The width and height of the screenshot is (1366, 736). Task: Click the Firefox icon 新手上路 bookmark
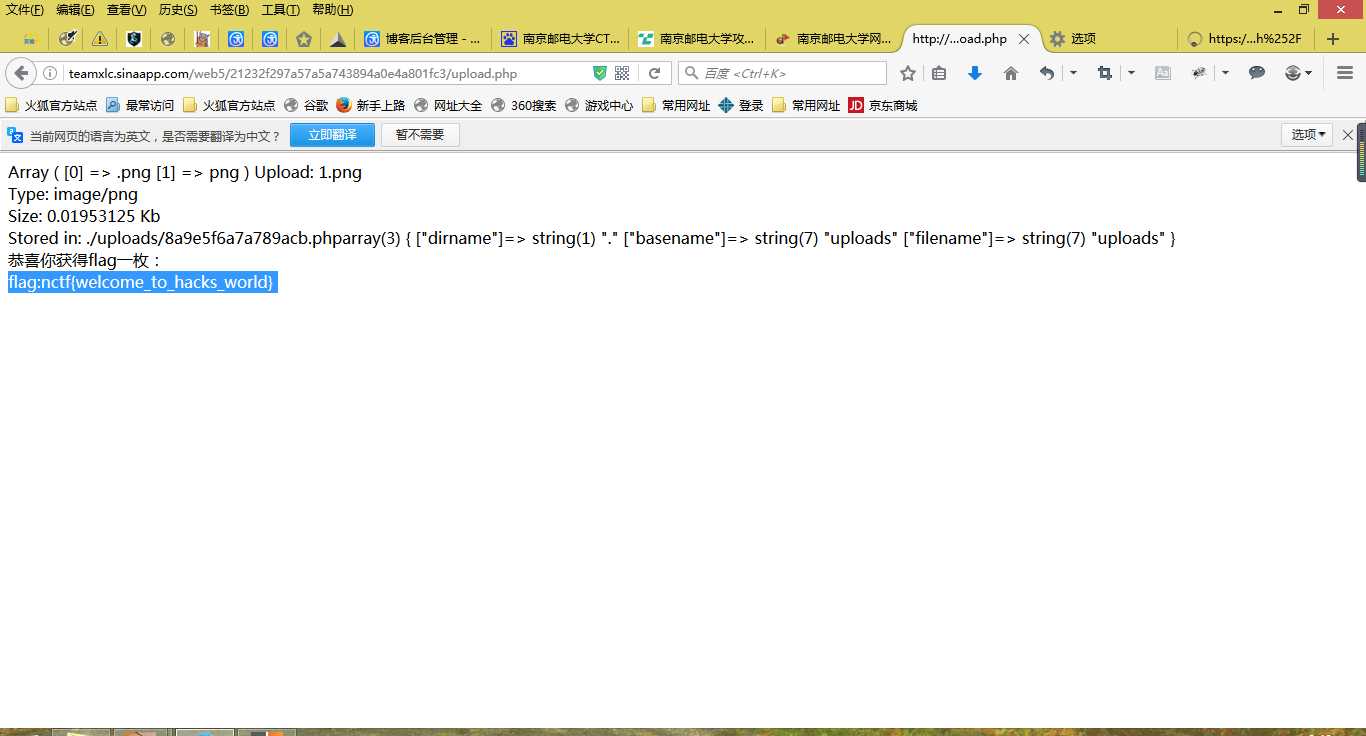tap(371, 105)
